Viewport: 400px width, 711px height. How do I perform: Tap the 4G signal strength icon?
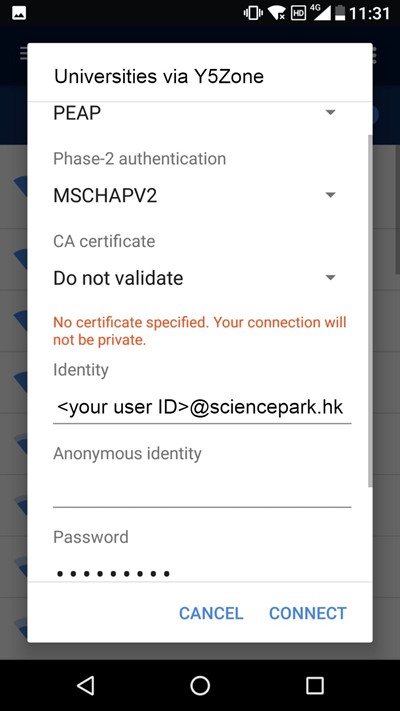(x=320, y=13)
